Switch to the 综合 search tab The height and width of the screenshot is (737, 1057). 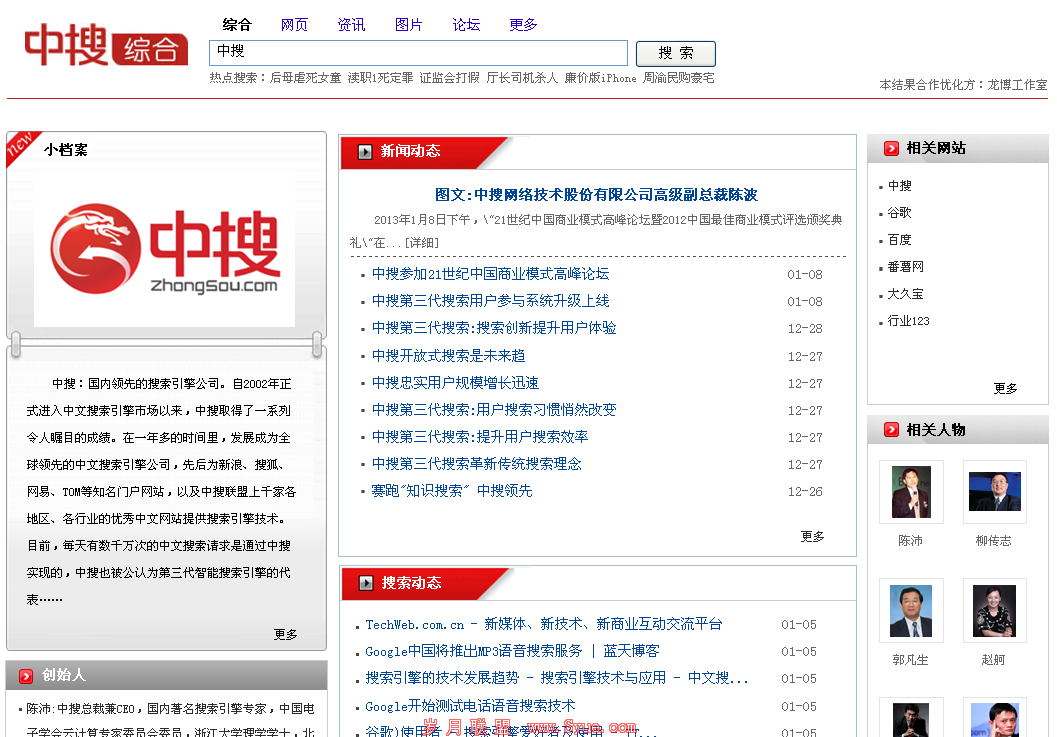point(237,25)
